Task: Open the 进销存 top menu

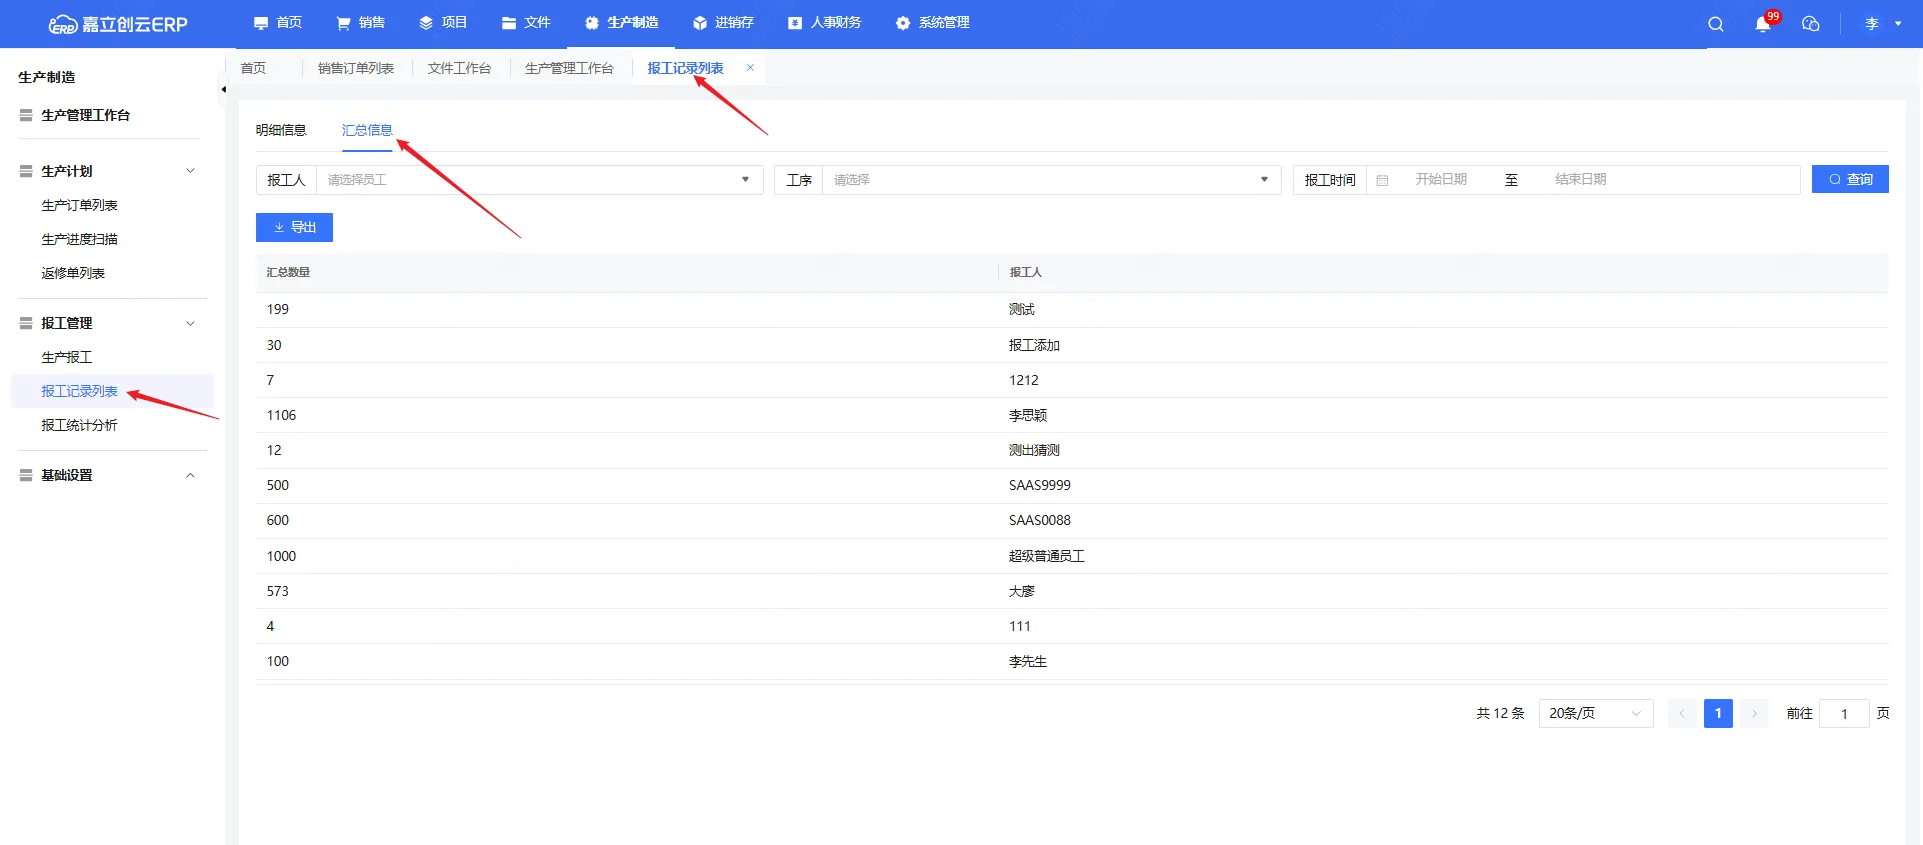Action: (x=723, y=23)
